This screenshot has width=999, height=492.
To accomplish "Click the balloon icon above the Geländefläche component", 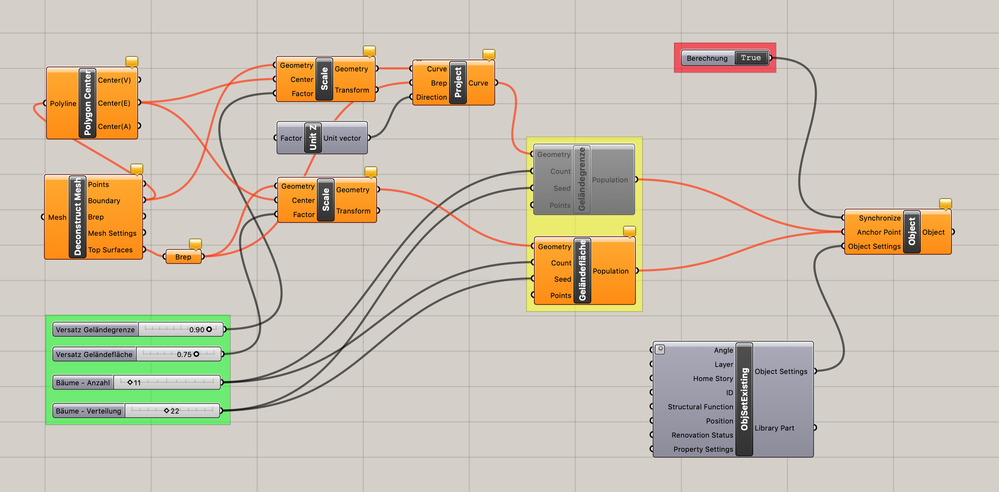I will (629, 231).
